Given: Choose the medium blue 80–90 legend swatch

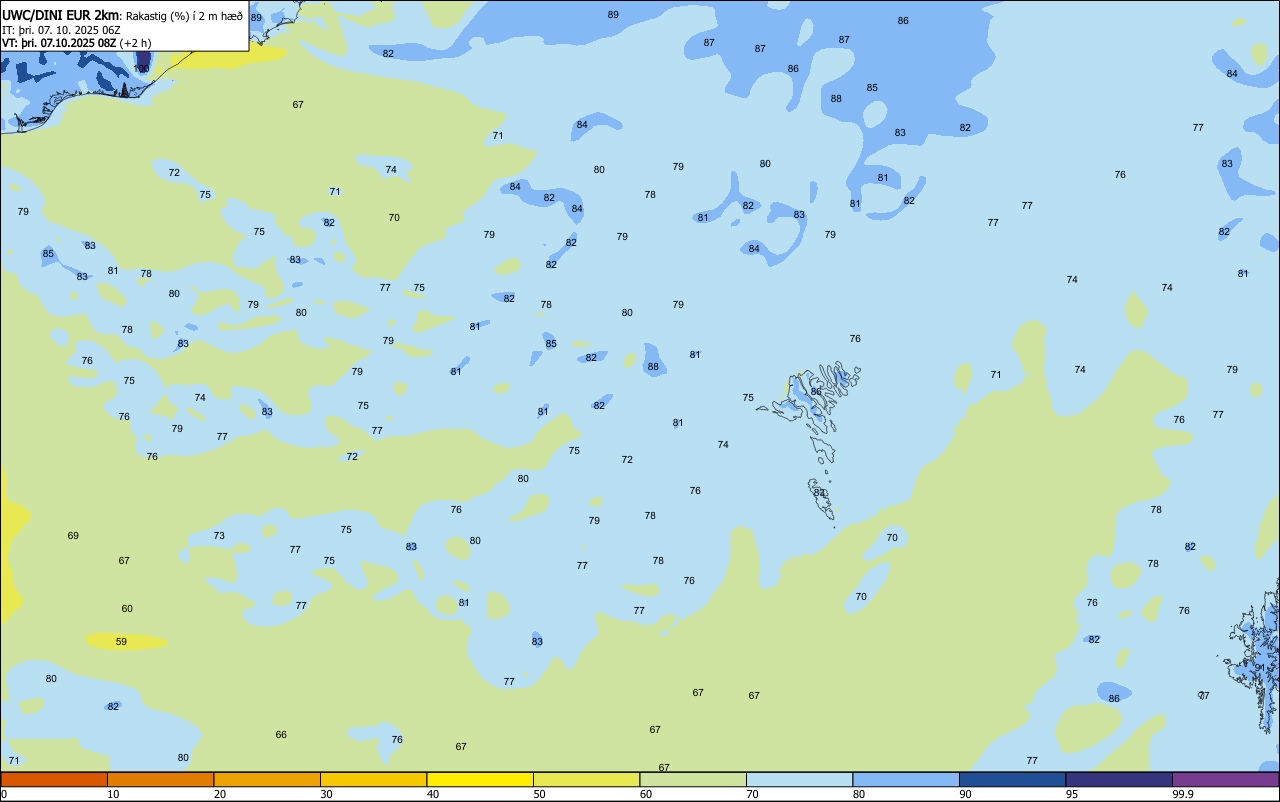Looking at the screenshot, I should [906, 779].
